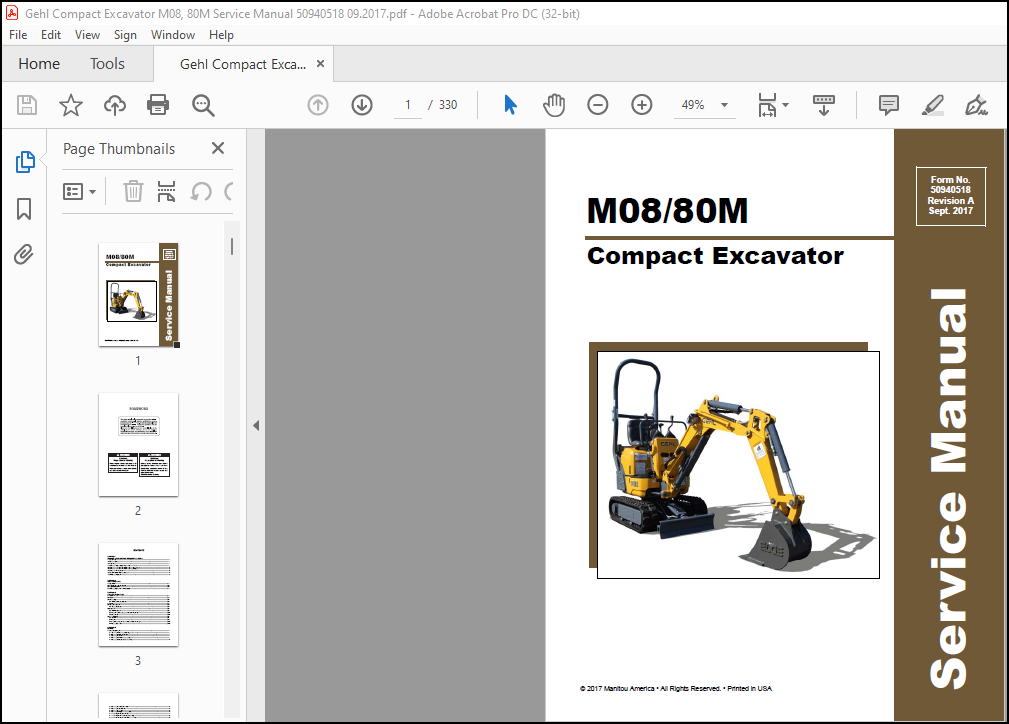Click the Form No. 50940518 box

click(950, 196)
